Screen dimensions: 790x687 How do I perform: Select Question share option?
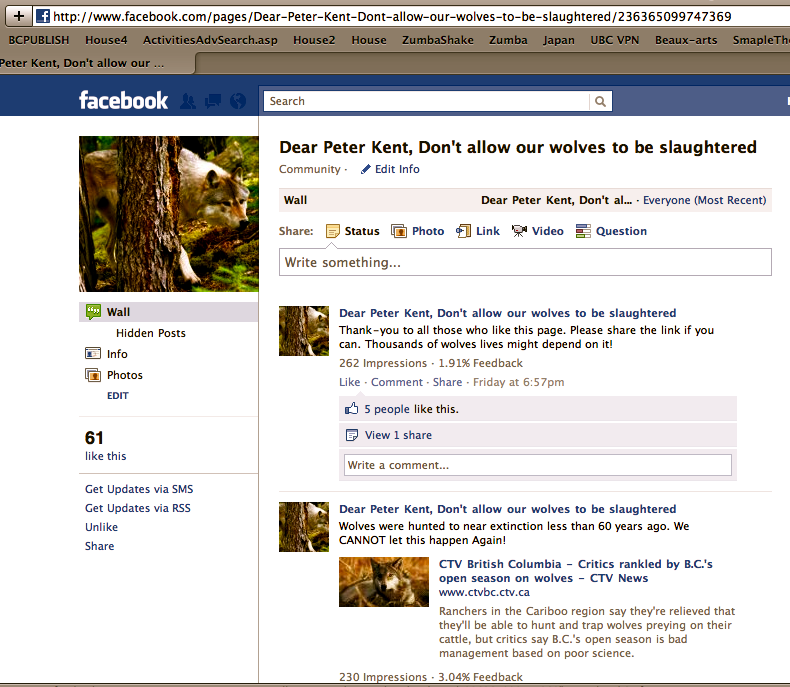pyautogui.click(x=621, y=231)
